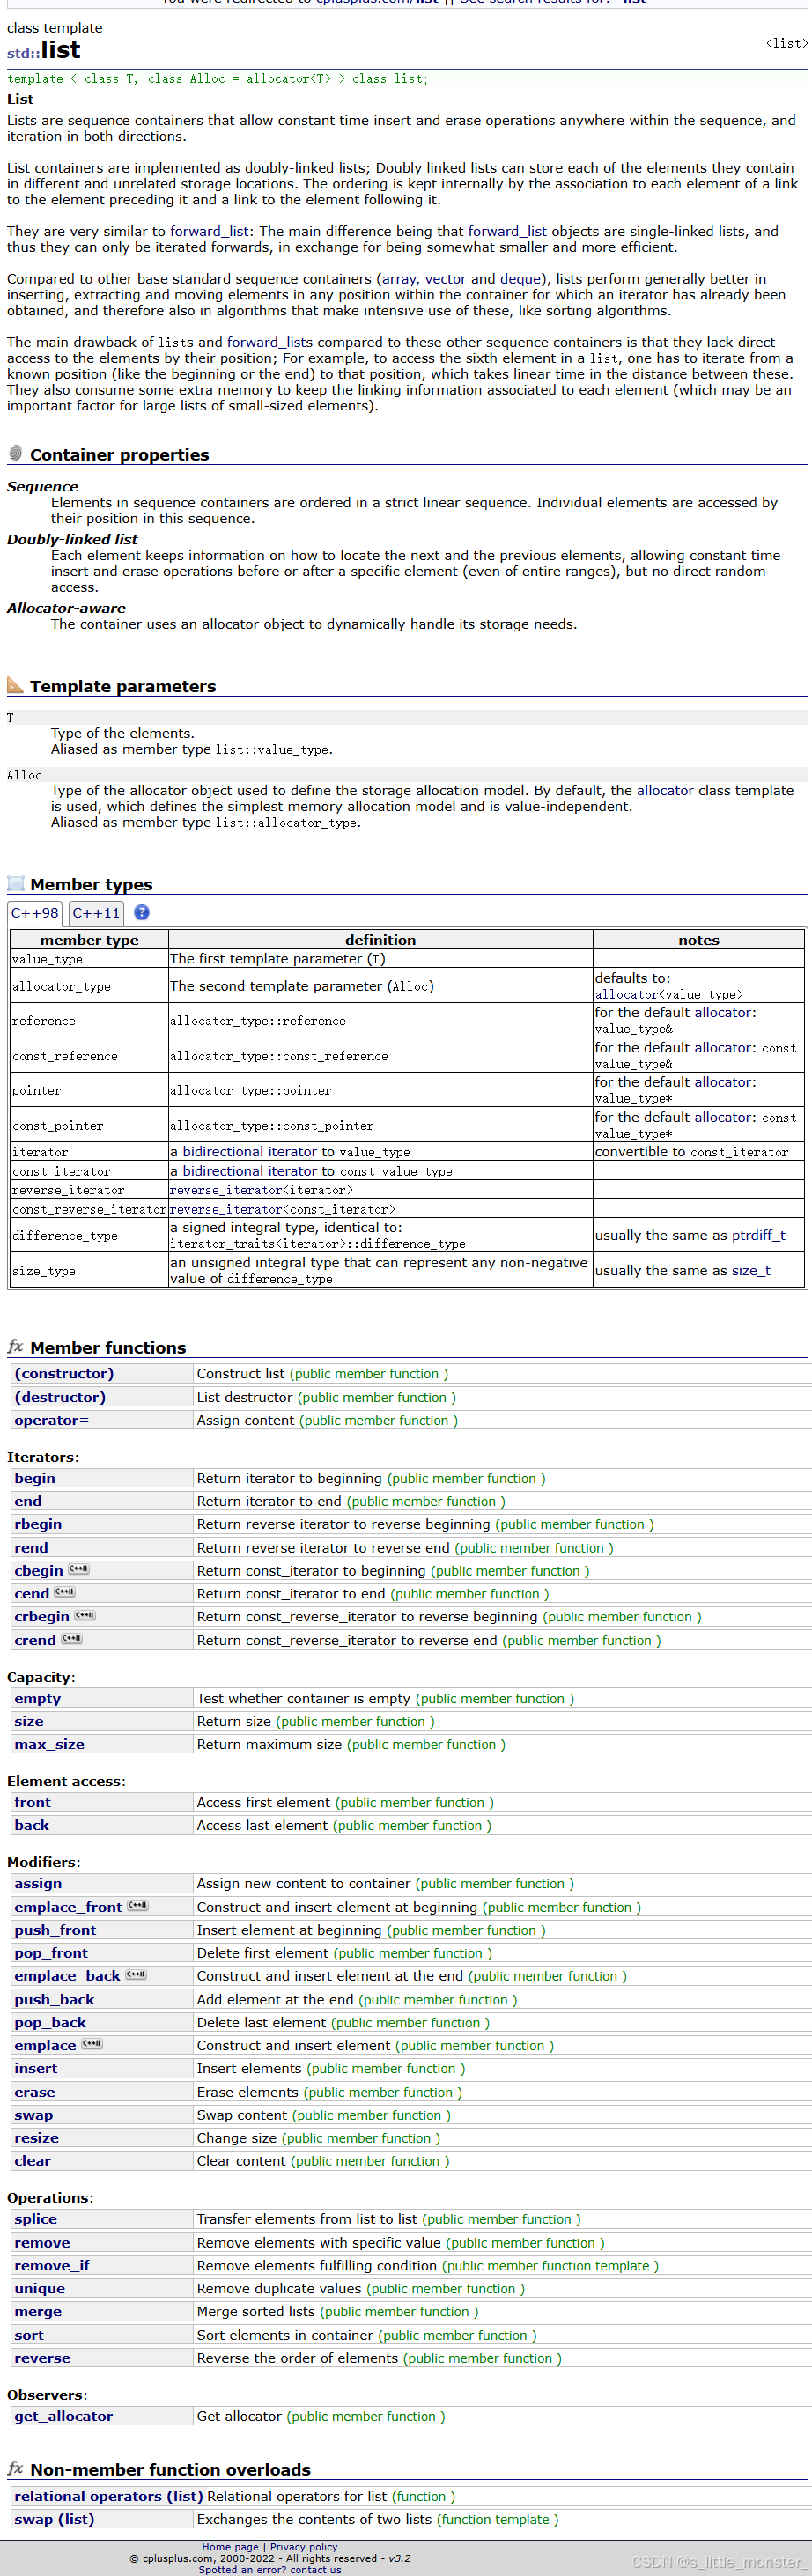Open the std:: namespace link in title
Screen dimensions: 812x2576
[x=23, y=53]
